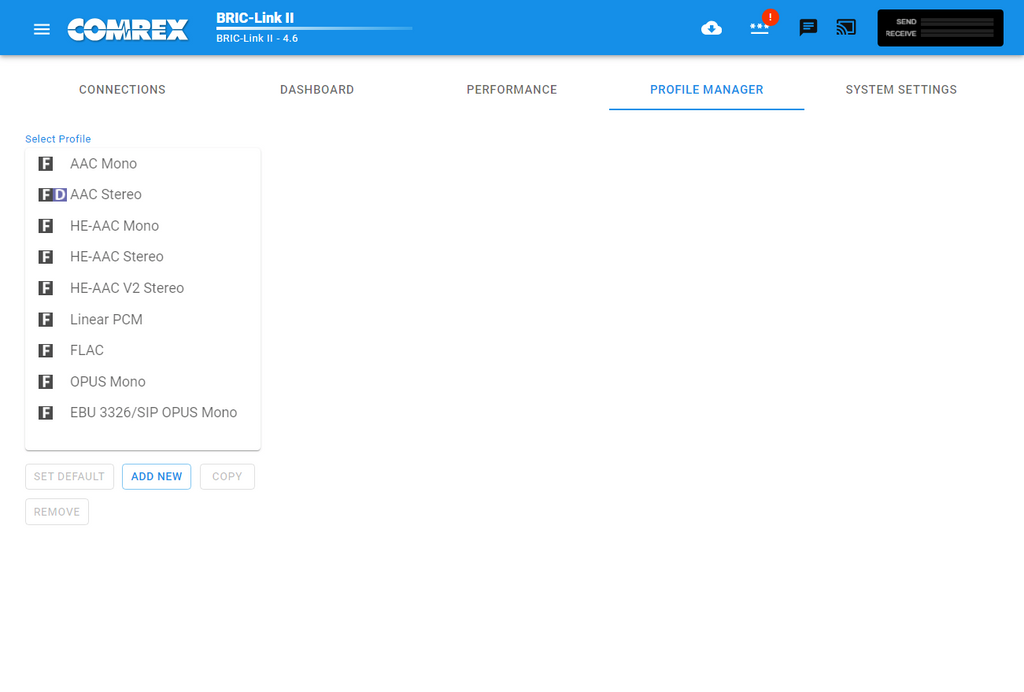Open the hamburger navigation menu

coord(41,29)
